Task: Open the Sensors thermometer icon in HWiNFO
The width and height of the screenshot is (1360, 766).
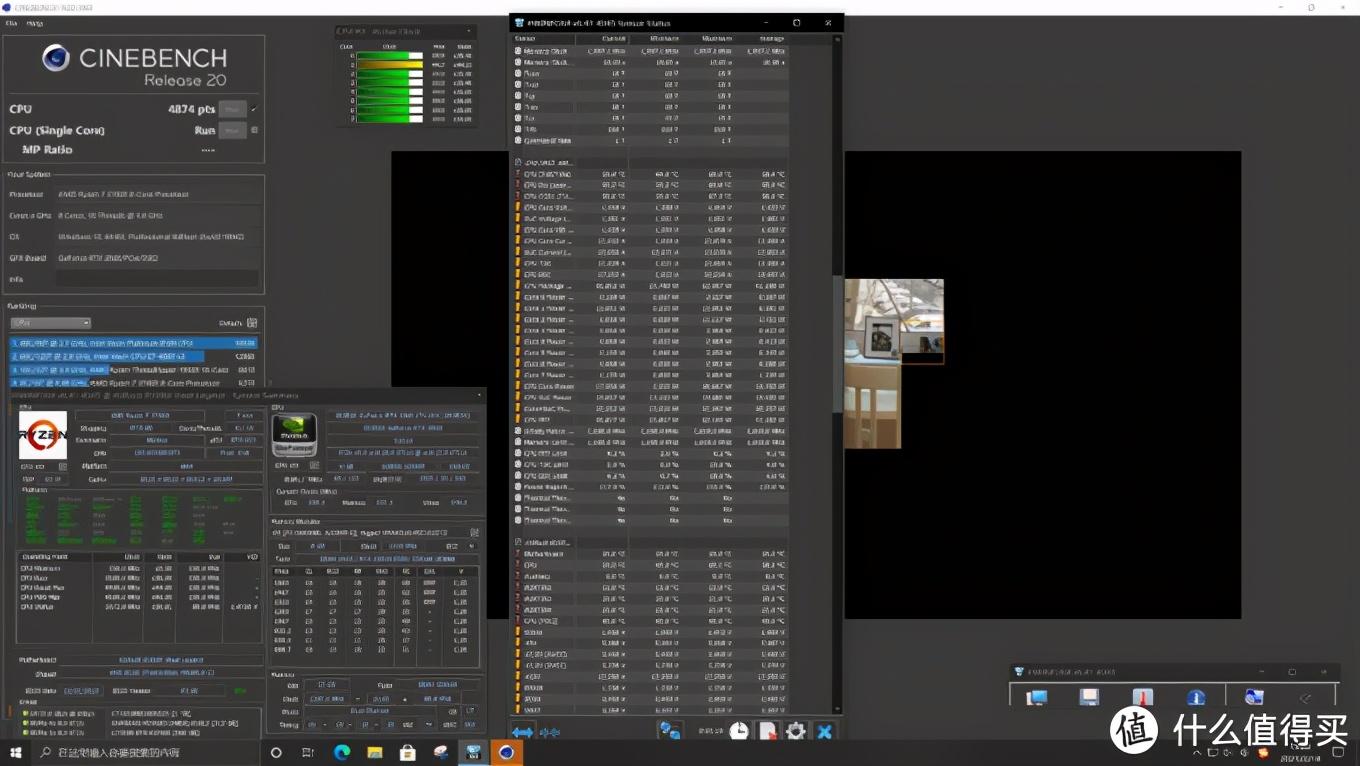Action: [x=1143, y=697]
